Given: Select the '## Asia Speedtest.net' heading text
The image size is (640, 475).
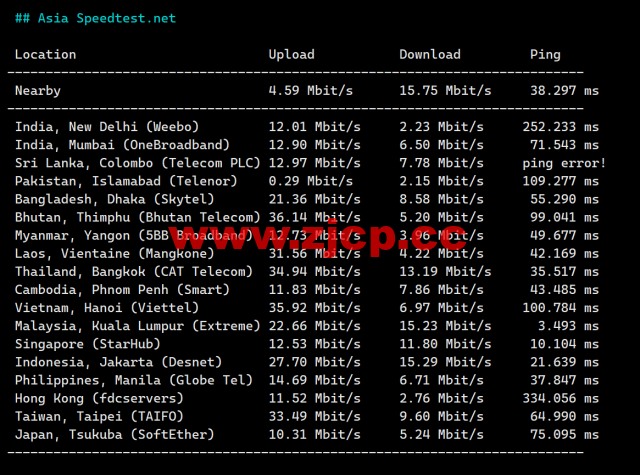Looking at the screenshot, I should [x=96, y=18].
